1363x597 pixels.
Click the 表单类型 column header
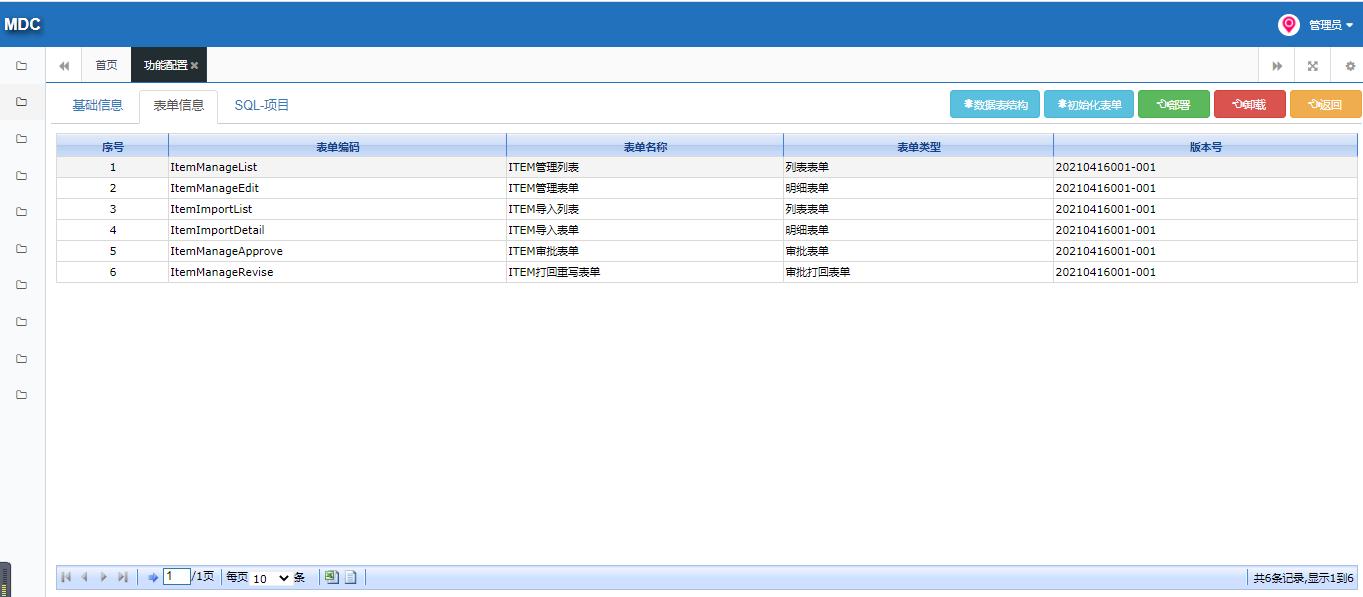919,147
